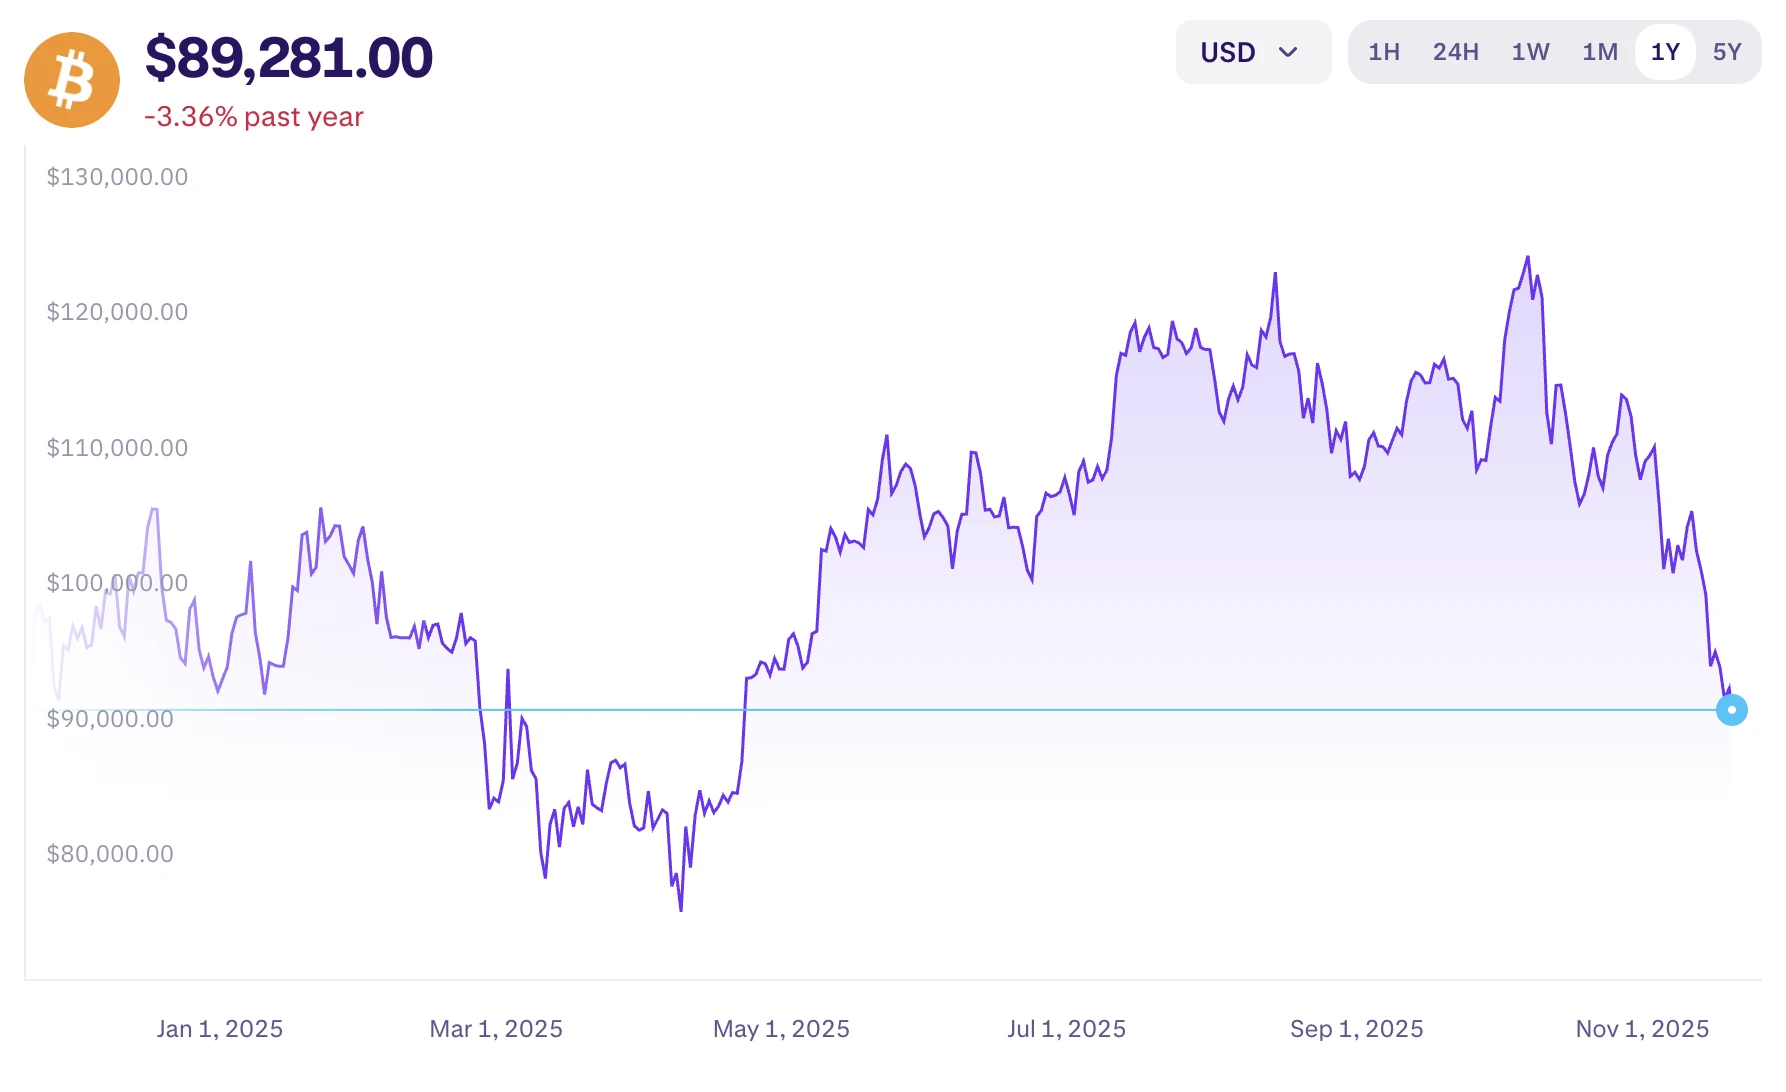Select the active 1Y range option

(1665, 52)
